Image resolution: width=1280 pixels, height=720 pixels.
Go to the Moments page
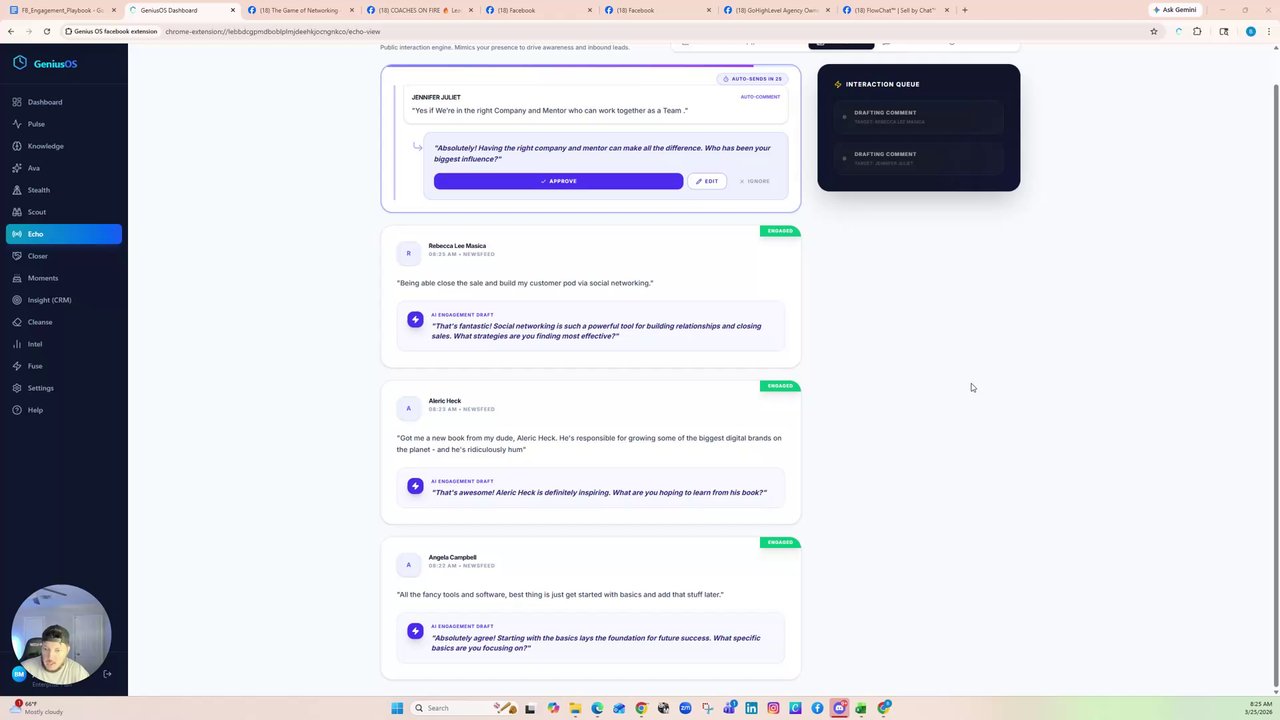point(64,278)
